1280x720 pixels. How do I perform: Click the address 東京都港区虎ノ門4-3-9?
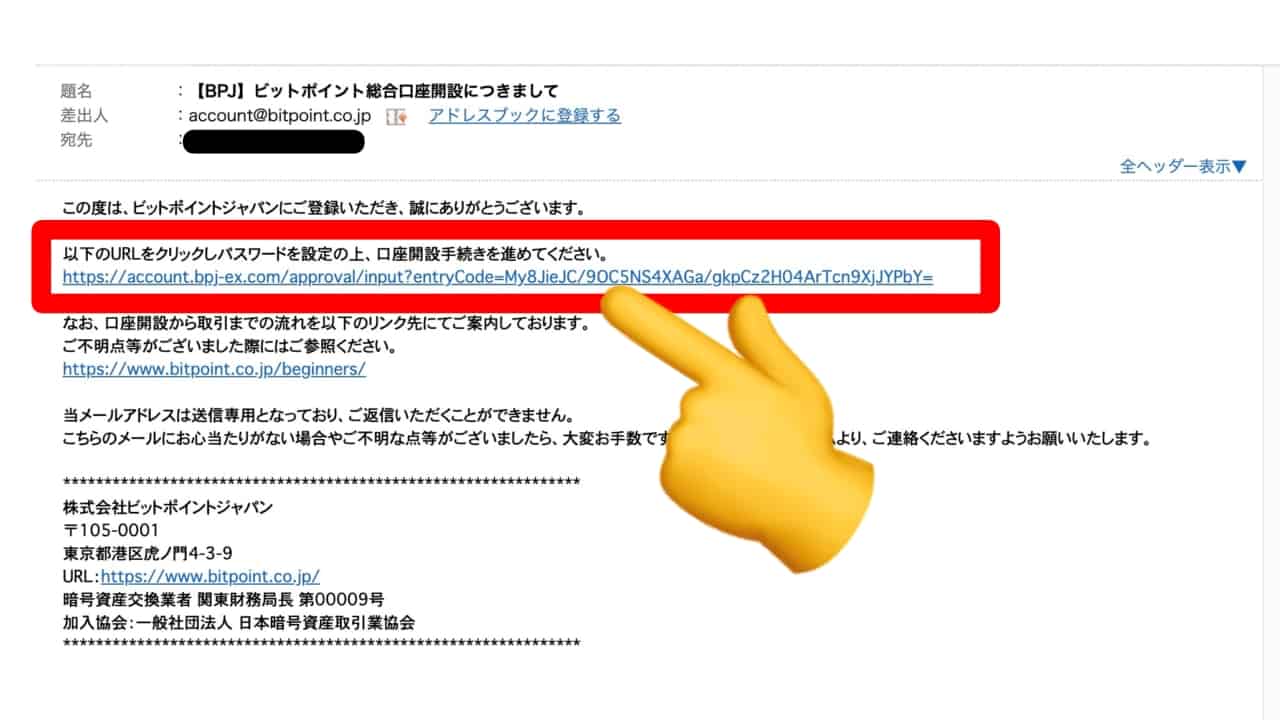tap(148, 553)
